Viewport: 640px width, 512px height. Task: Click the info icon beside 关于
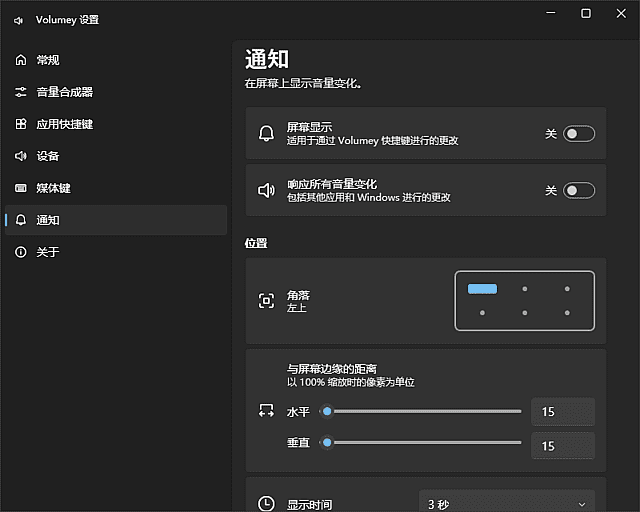click(21, 252)
